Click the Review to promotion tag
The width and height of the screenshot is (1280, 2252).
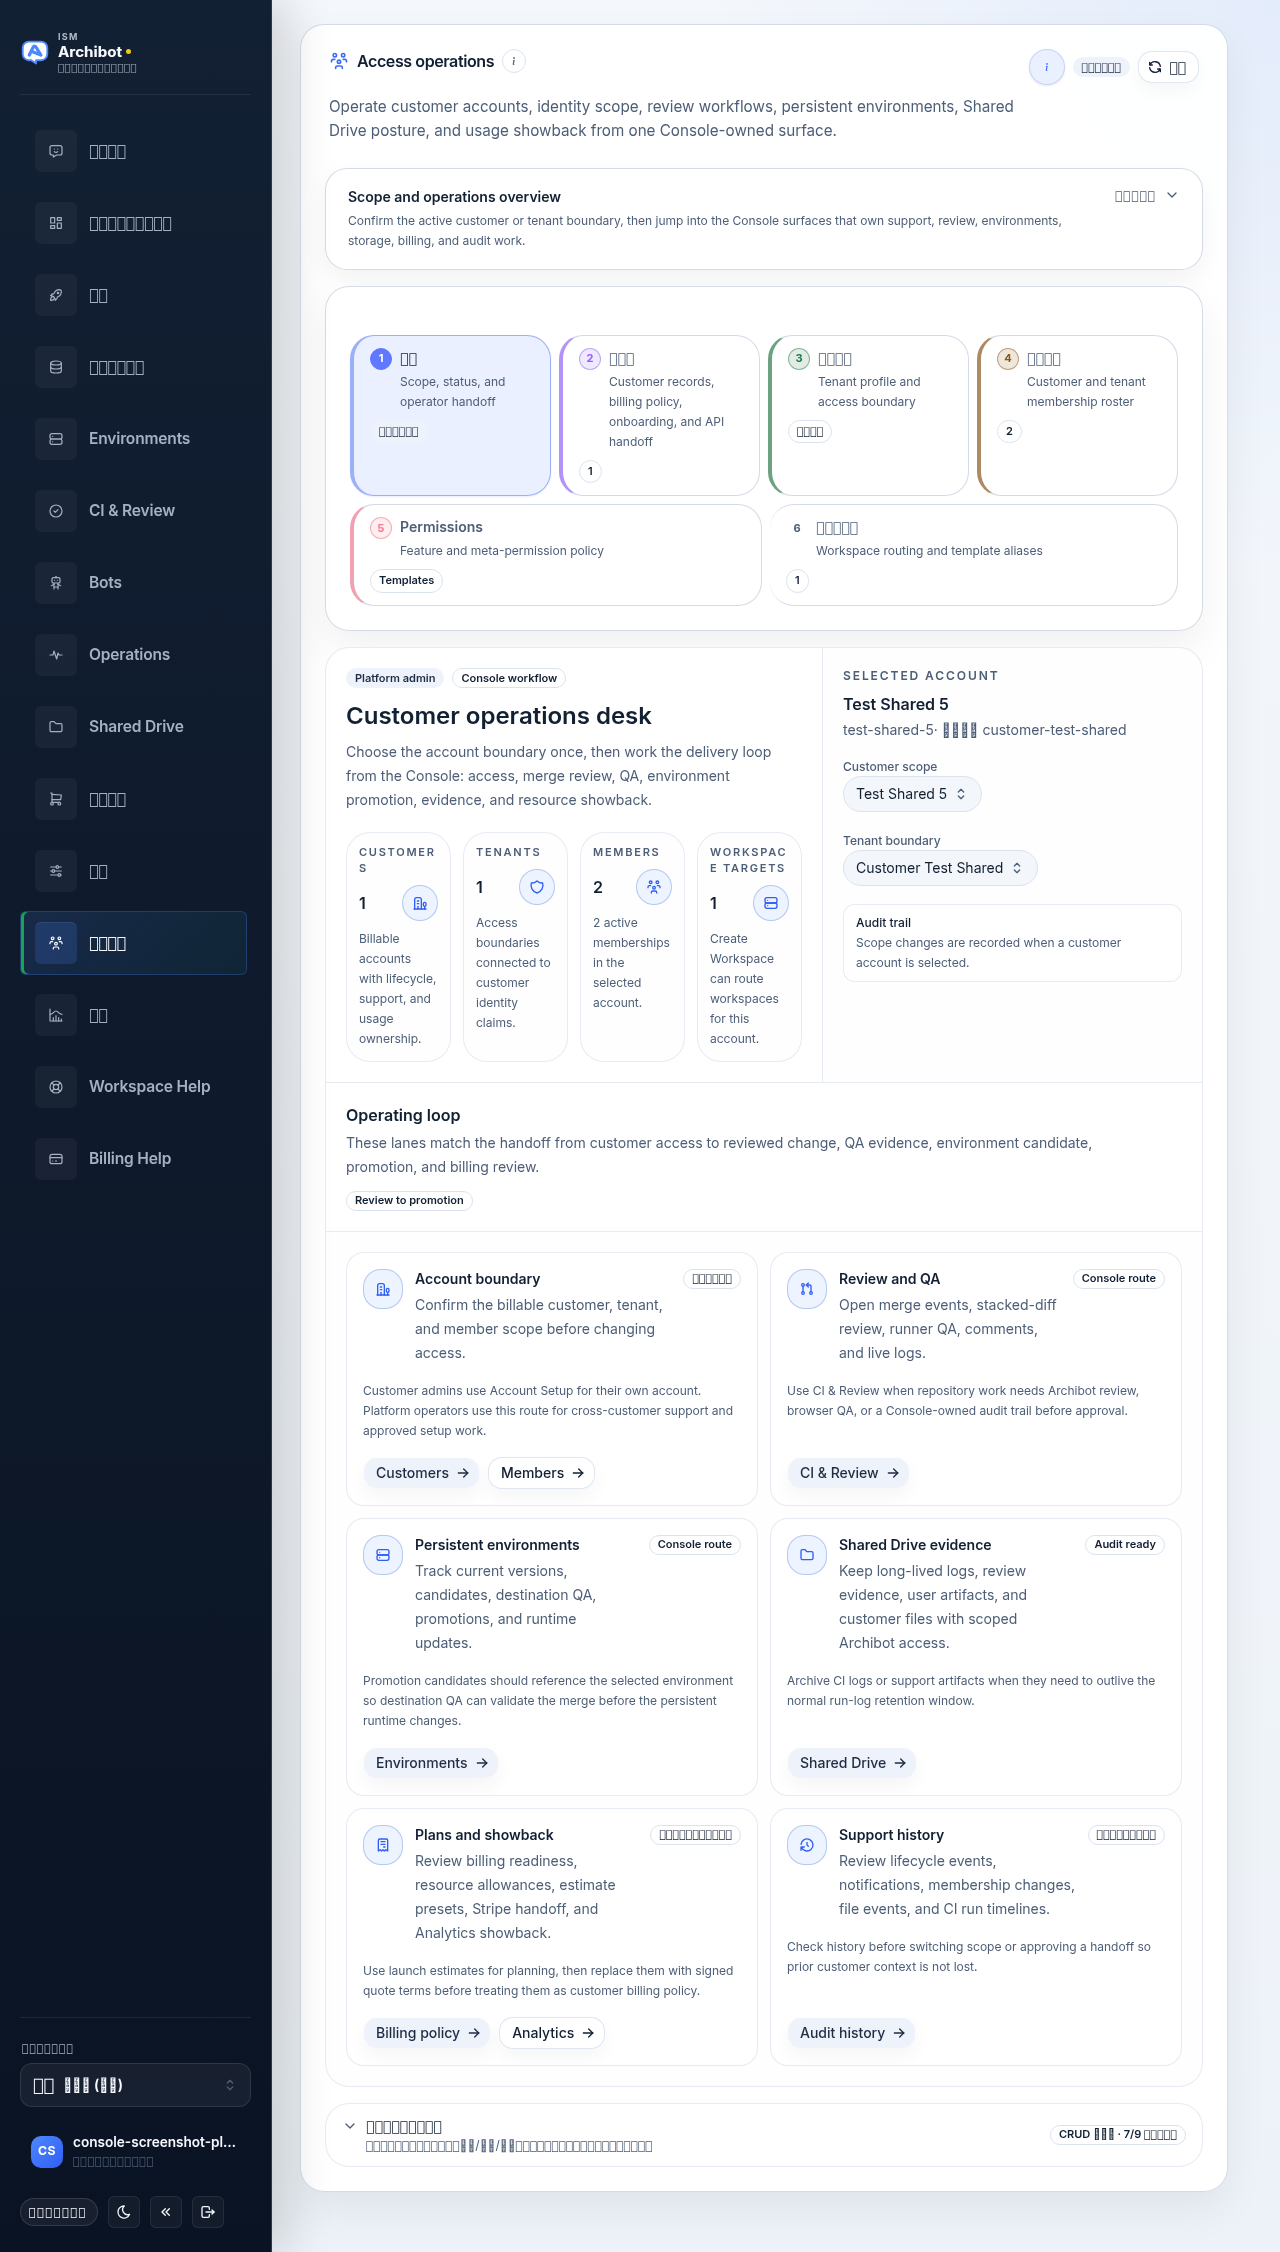[x=409, y=1200]
